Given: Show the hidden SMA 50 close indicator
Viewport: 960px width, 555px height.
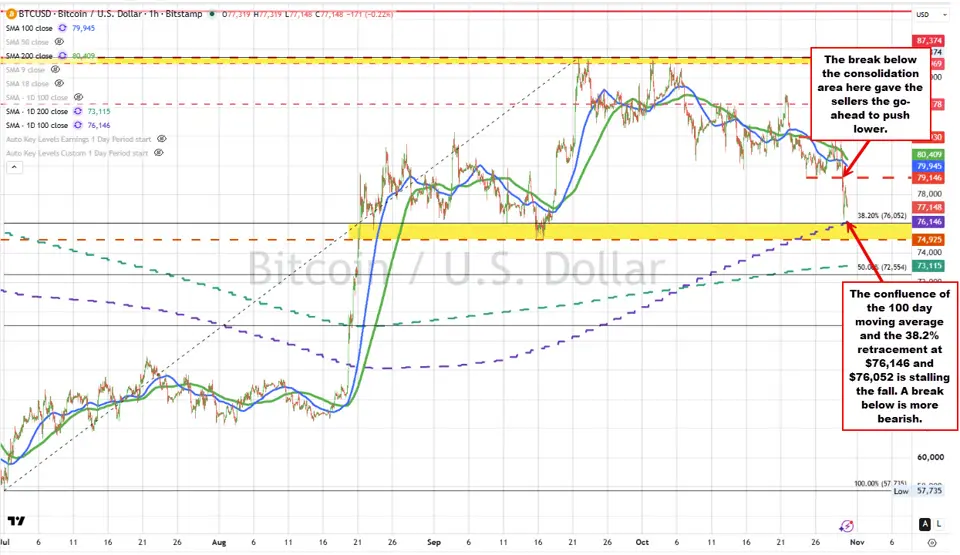Looking at the screenshot, I should (59, 42).
